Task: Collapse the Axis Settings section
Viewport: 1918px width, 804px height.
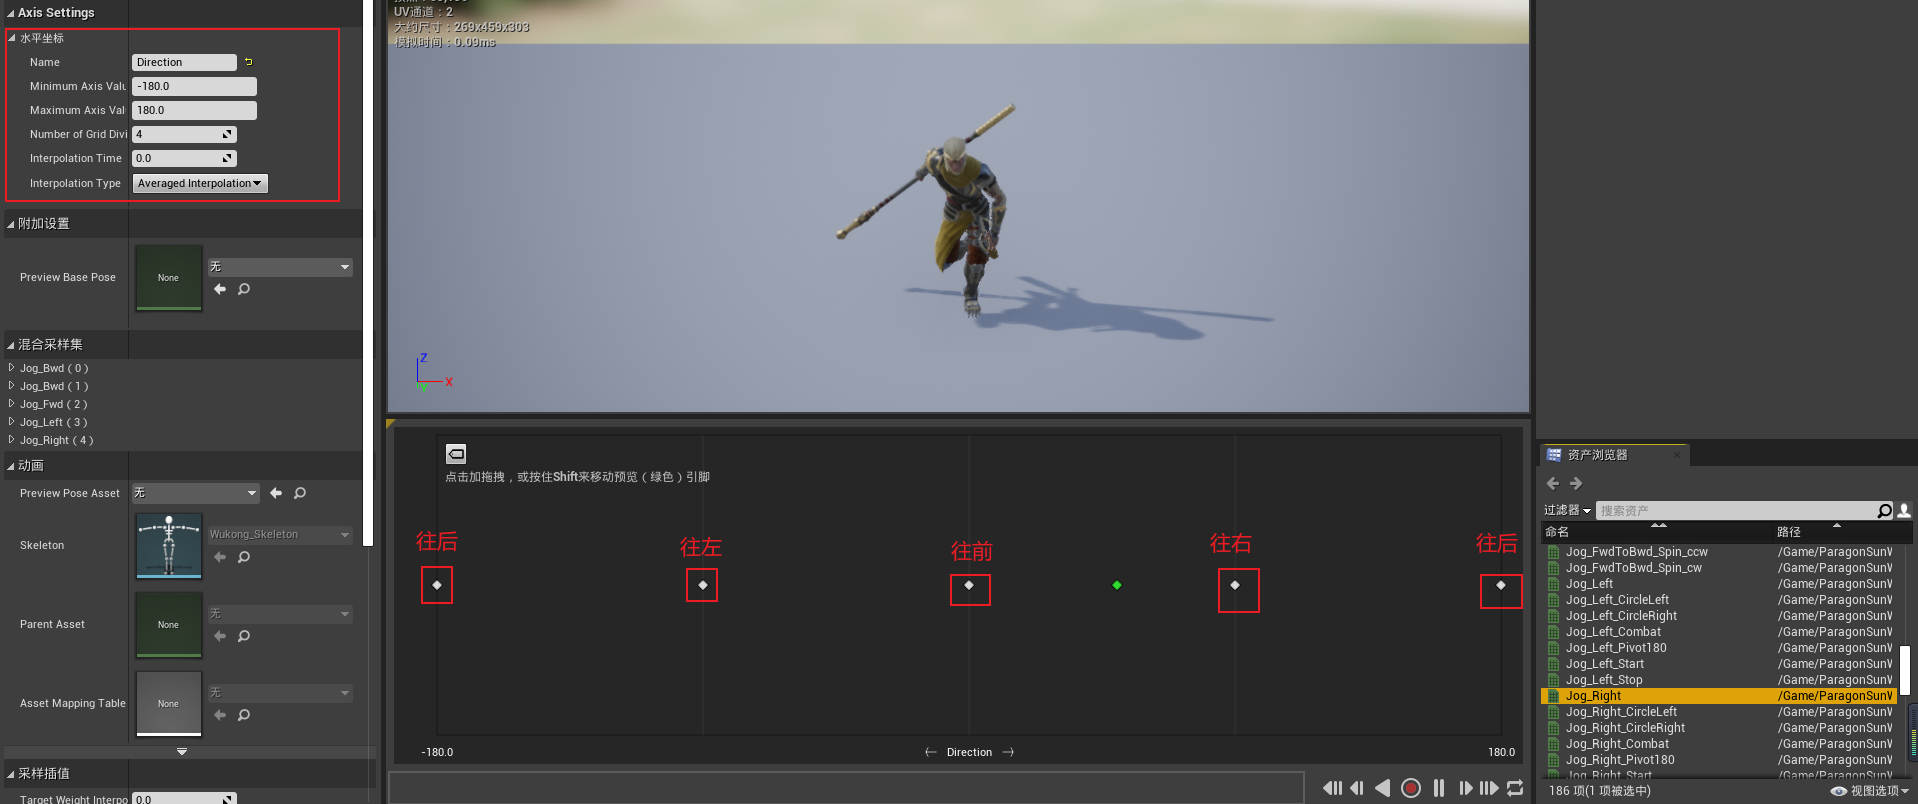Action: pyautogui.click(x=11, y=13)
